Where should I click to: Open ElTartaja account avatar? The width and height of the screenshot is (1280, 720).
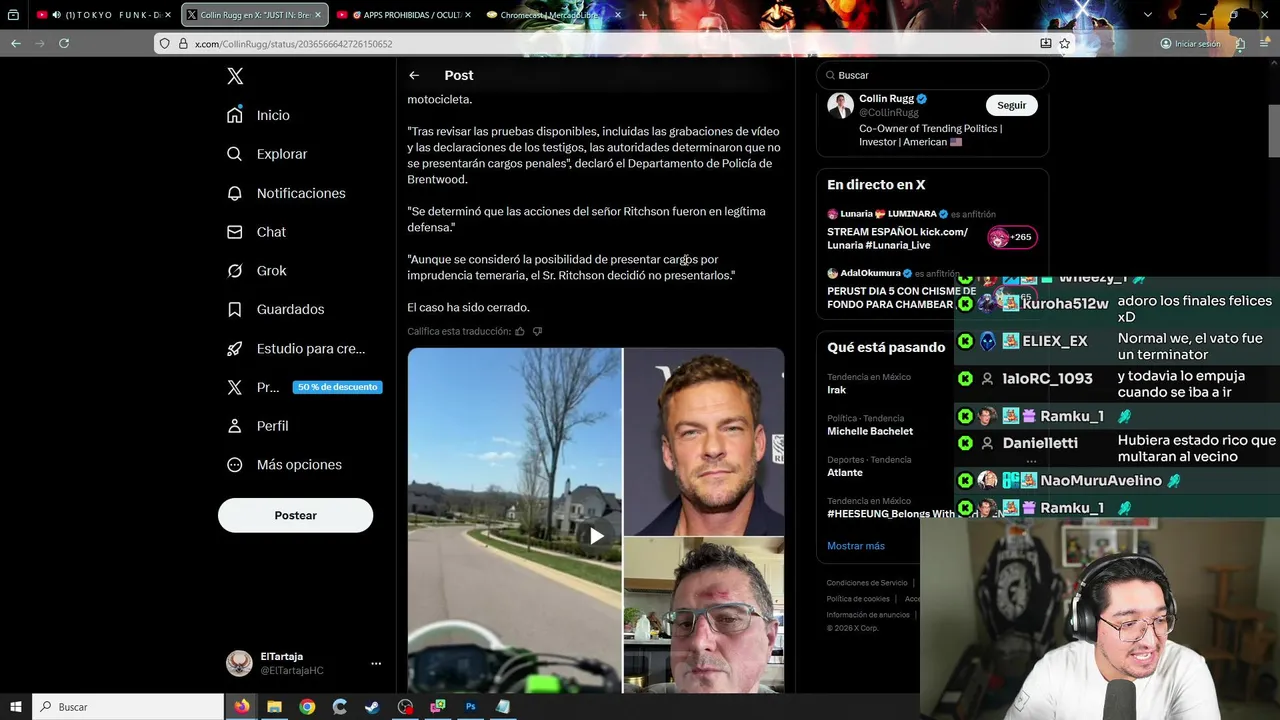[239, 663]
